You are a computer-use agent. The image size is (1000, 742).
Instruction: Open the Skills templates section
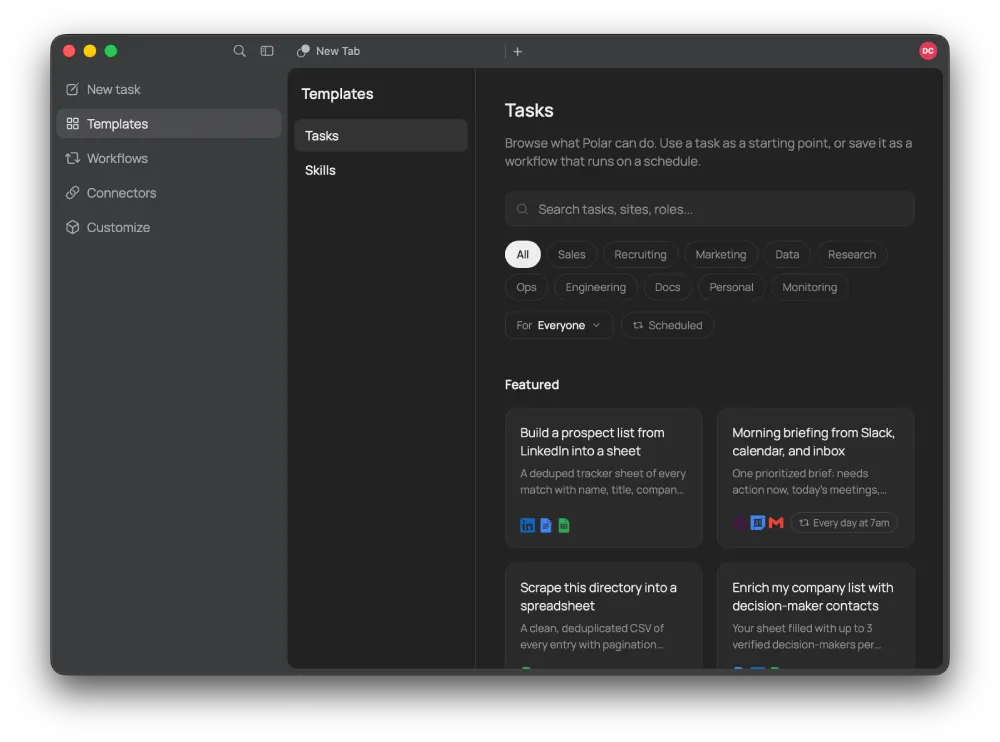point(381,170)
